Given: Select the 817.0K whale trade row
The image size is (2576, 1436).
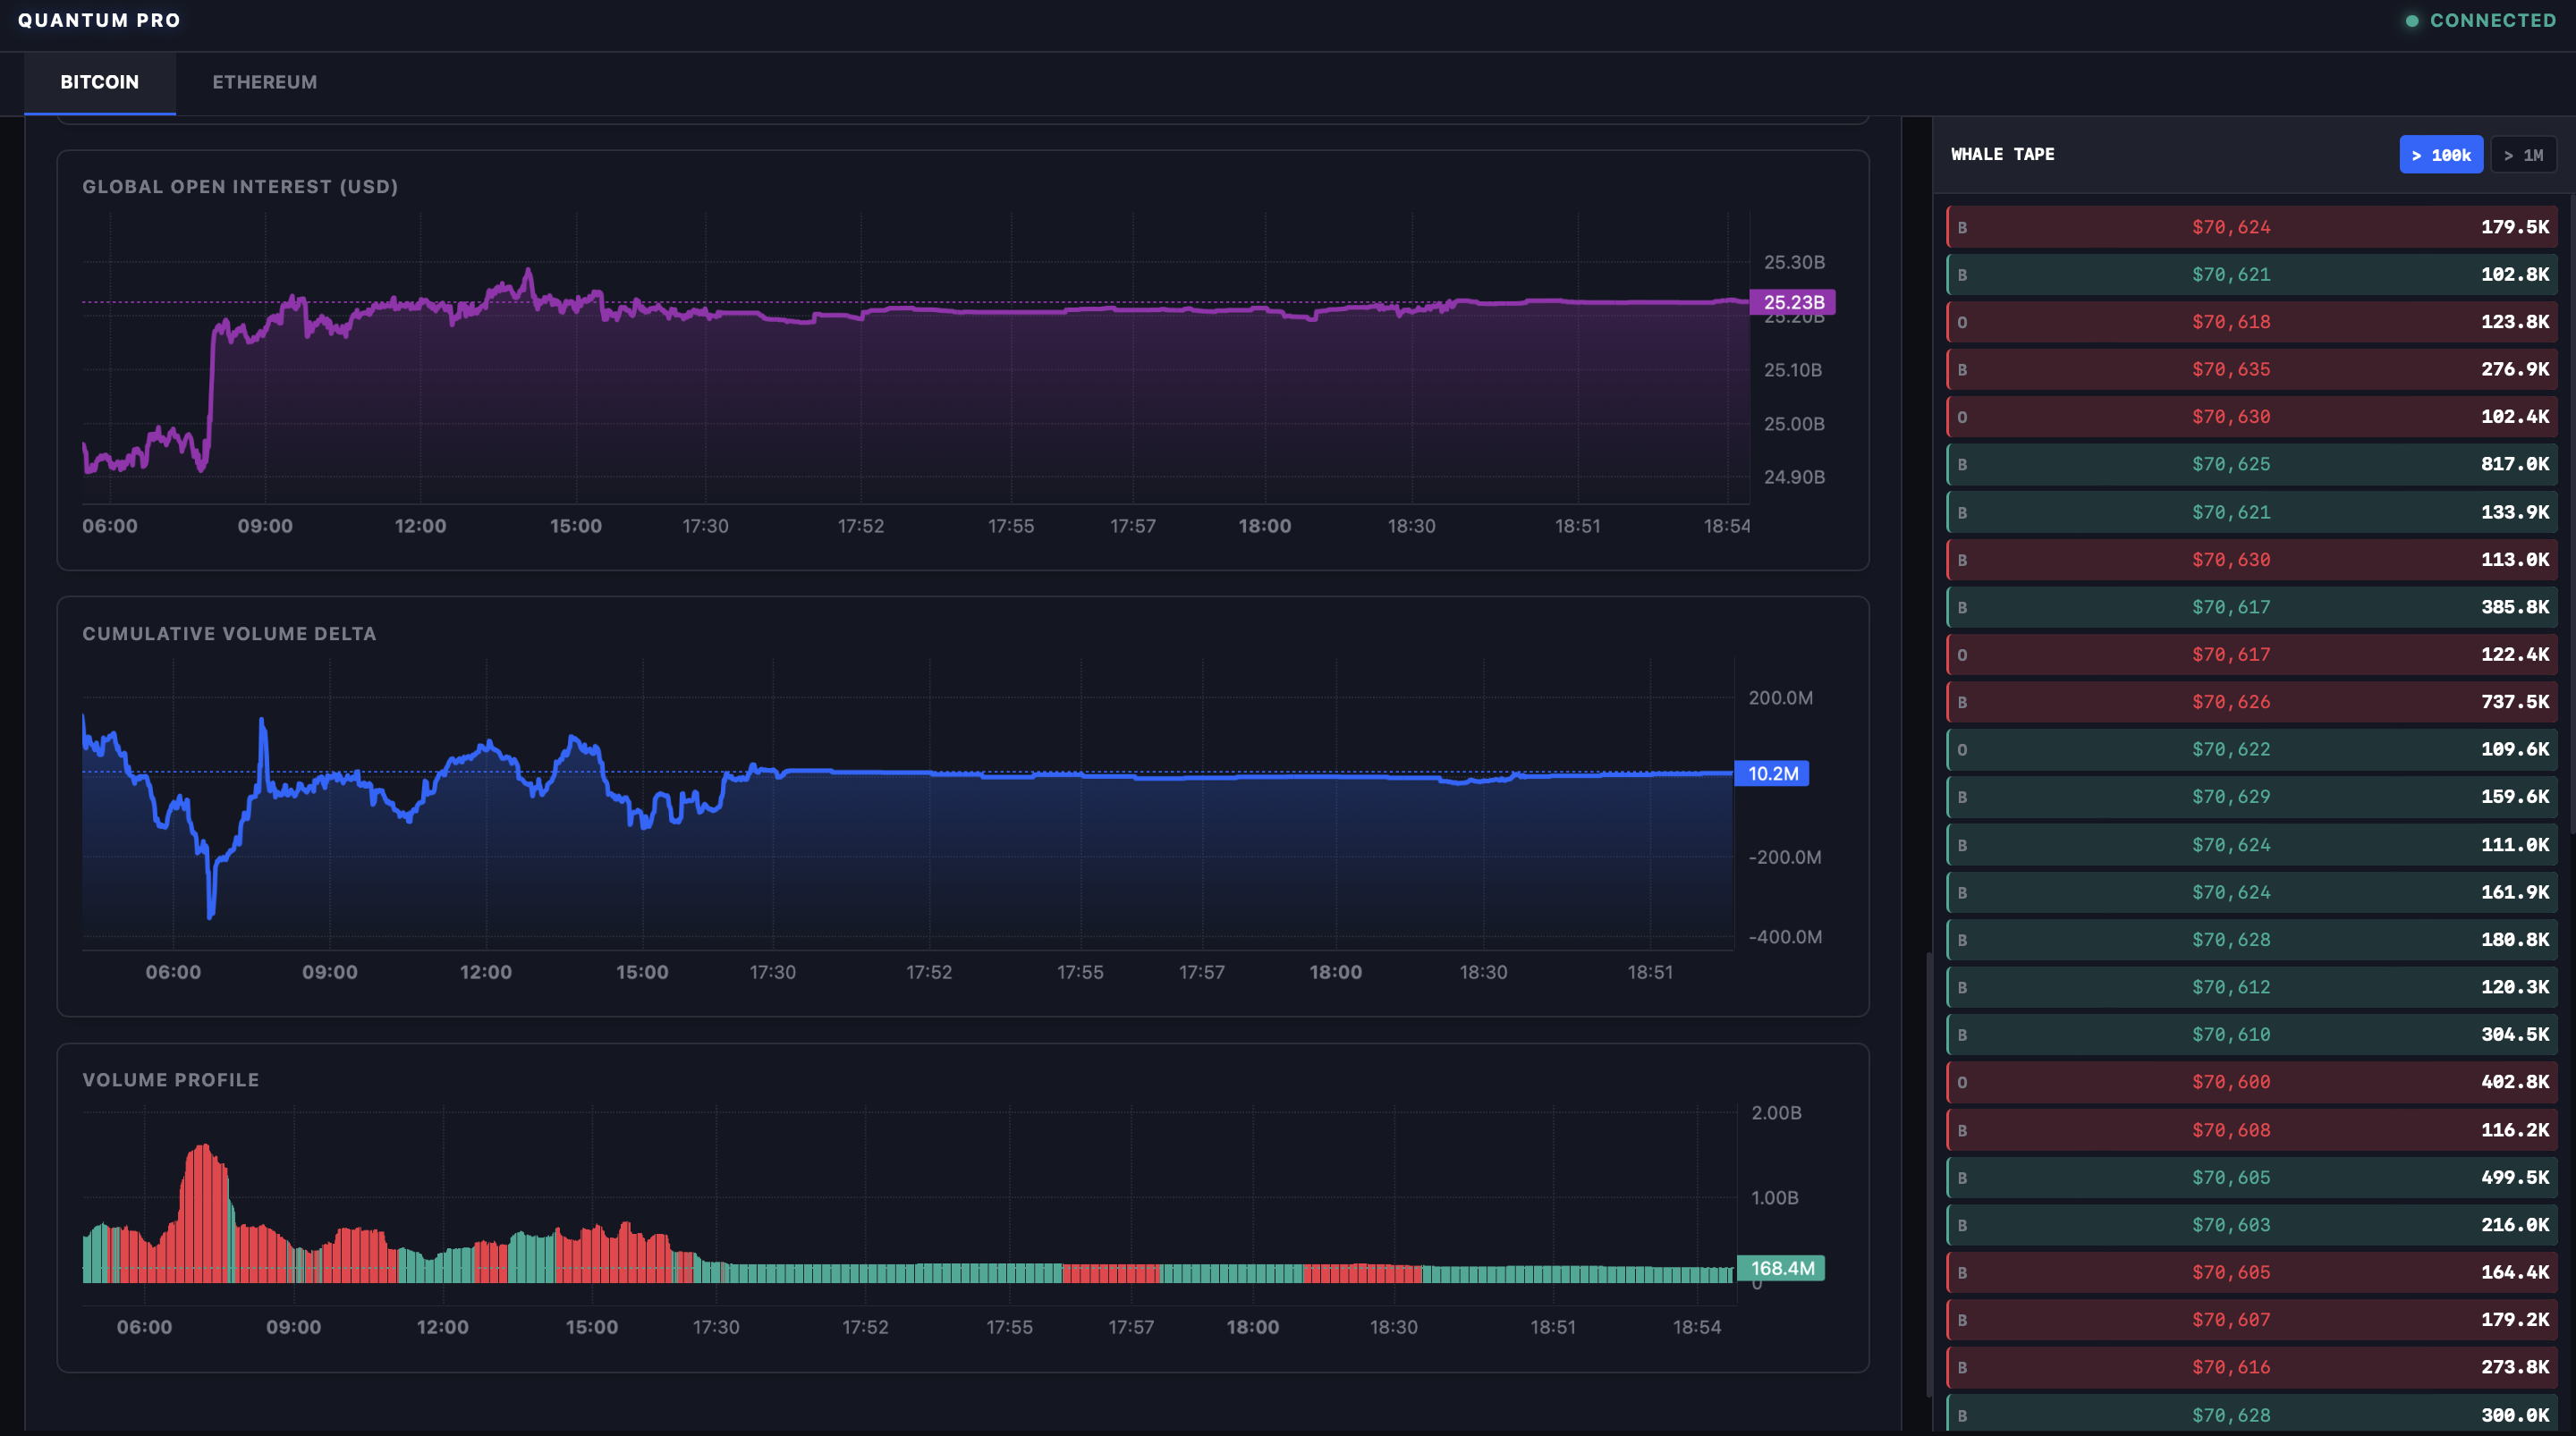Looking at the screenshot, I should tap(2250, 464).
